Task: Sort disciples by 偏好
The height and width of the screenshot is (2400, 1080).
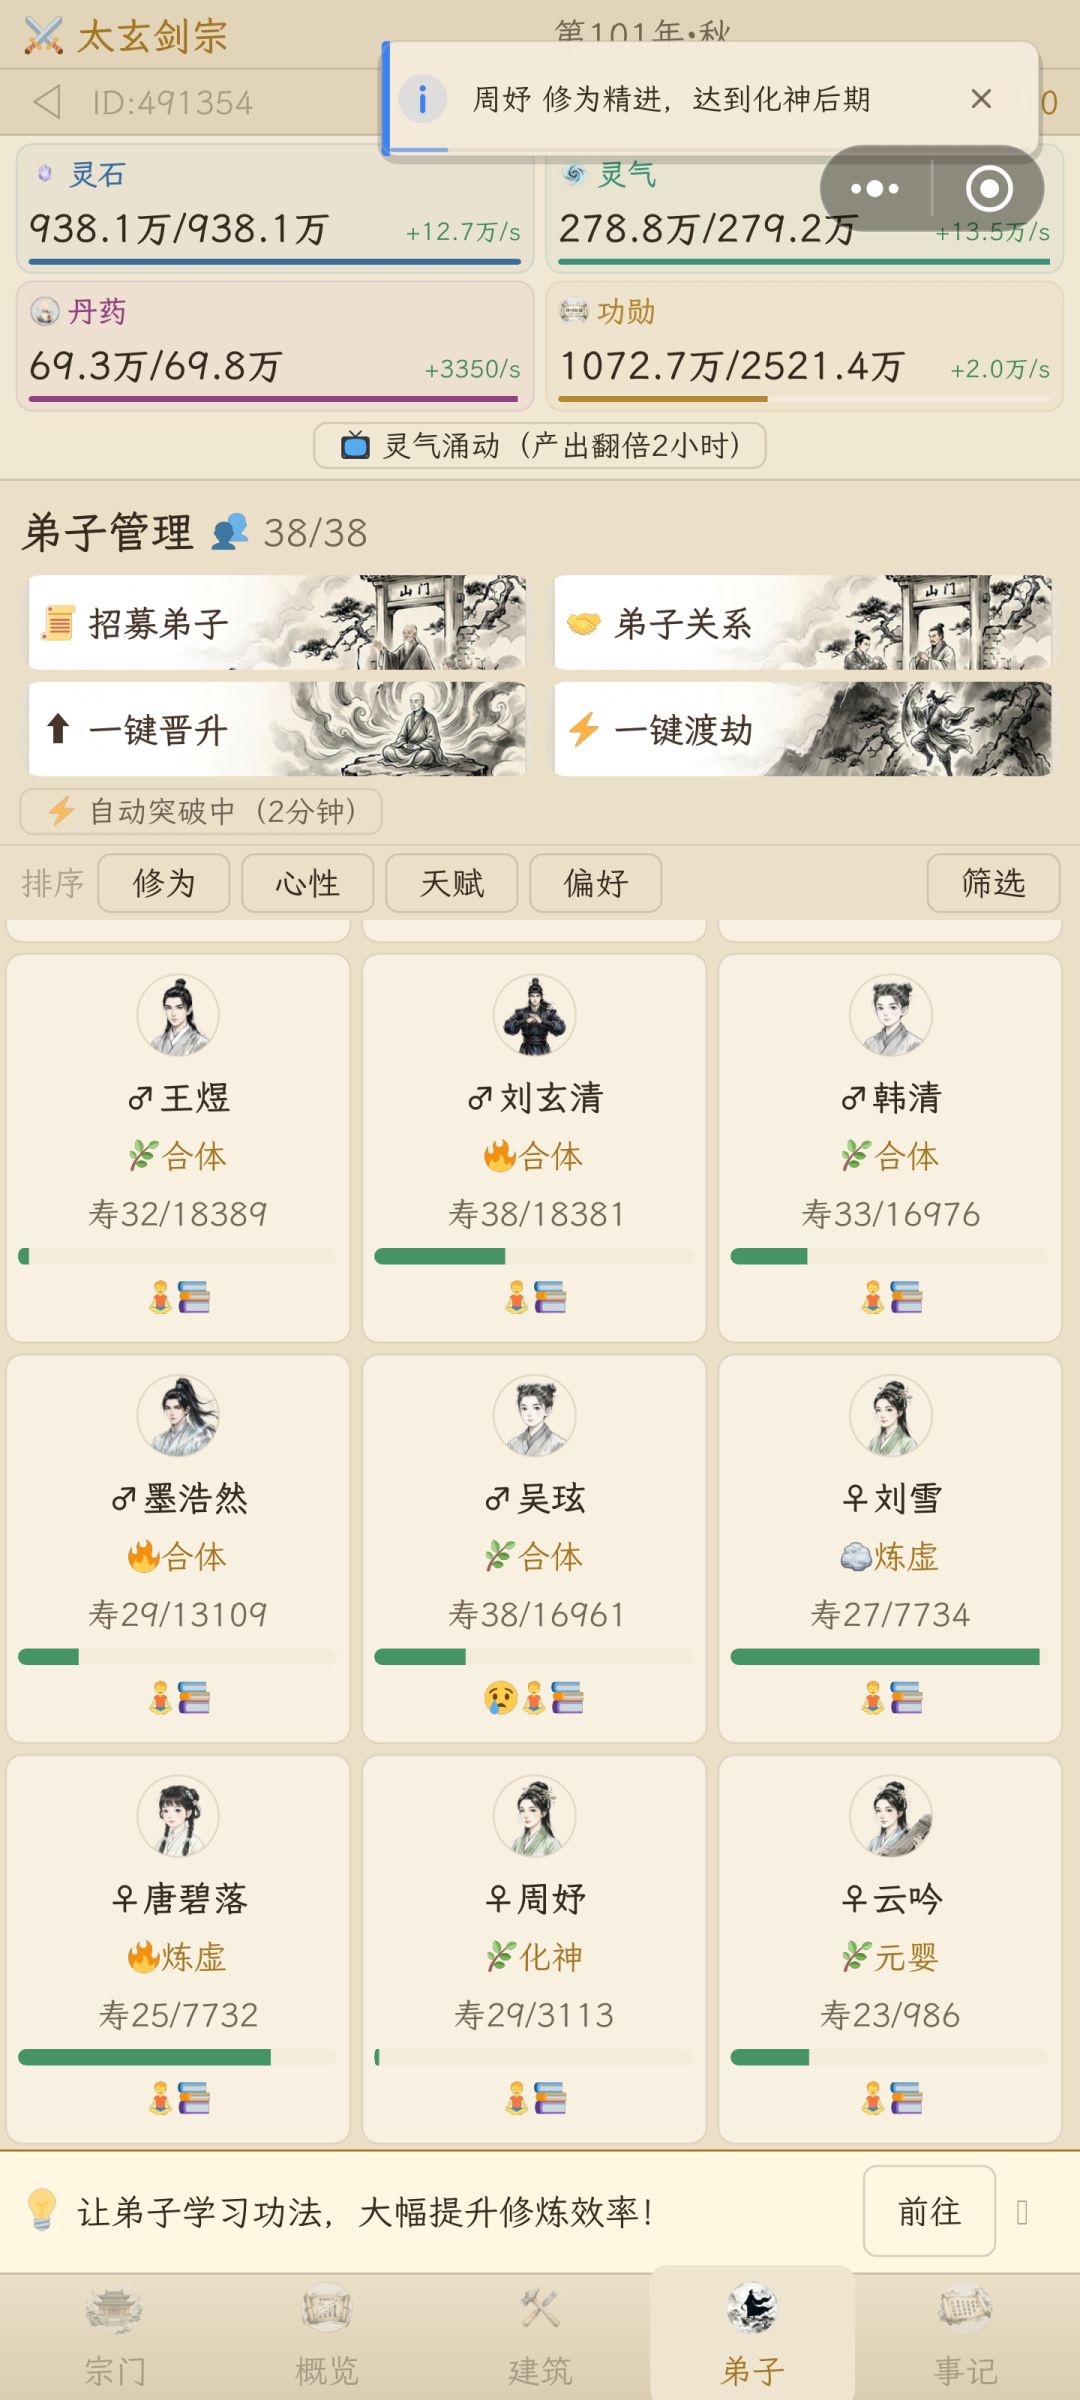Action: [x=596, y=883]
